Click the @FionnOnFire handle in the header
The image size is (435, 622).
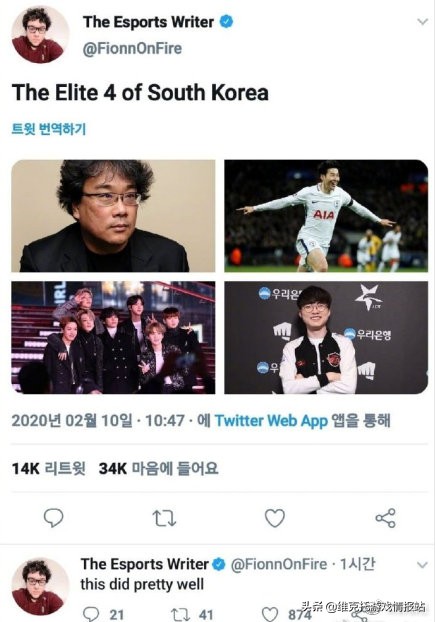tap(132, 48)
